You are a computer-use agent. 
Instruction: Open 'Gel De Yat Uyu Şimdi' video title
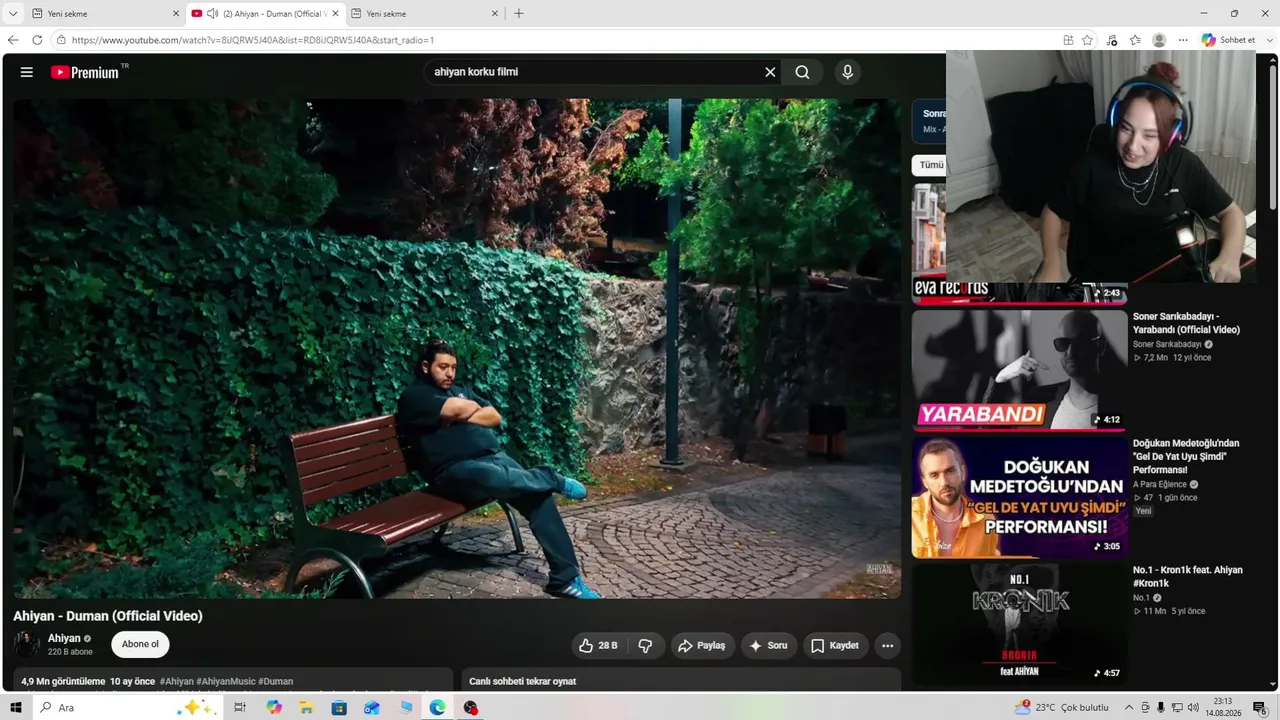[x=1186, y=456]
